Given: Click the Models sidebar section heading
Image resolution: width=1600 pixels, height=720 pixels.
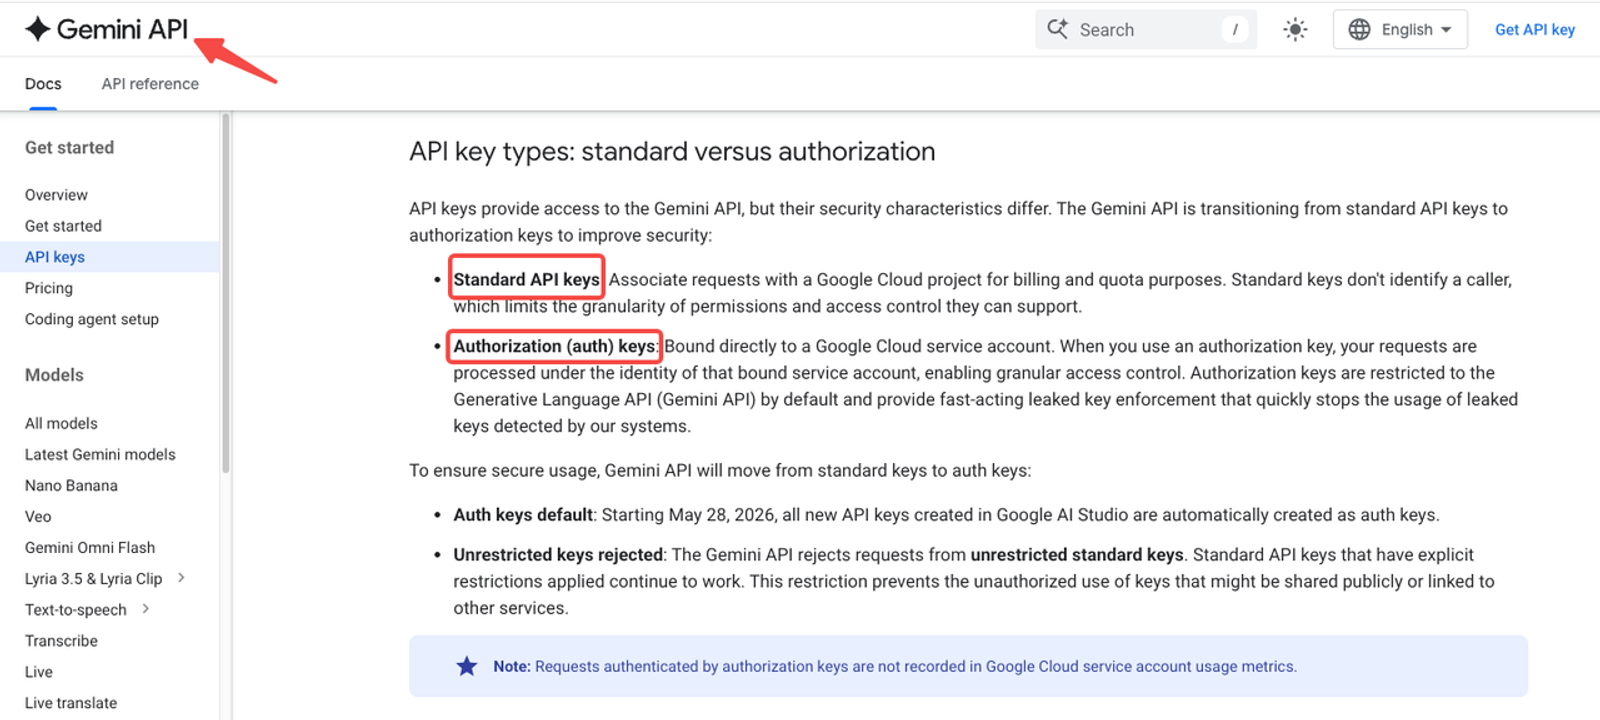Looking at the screenshot, I should pos(54,375).
